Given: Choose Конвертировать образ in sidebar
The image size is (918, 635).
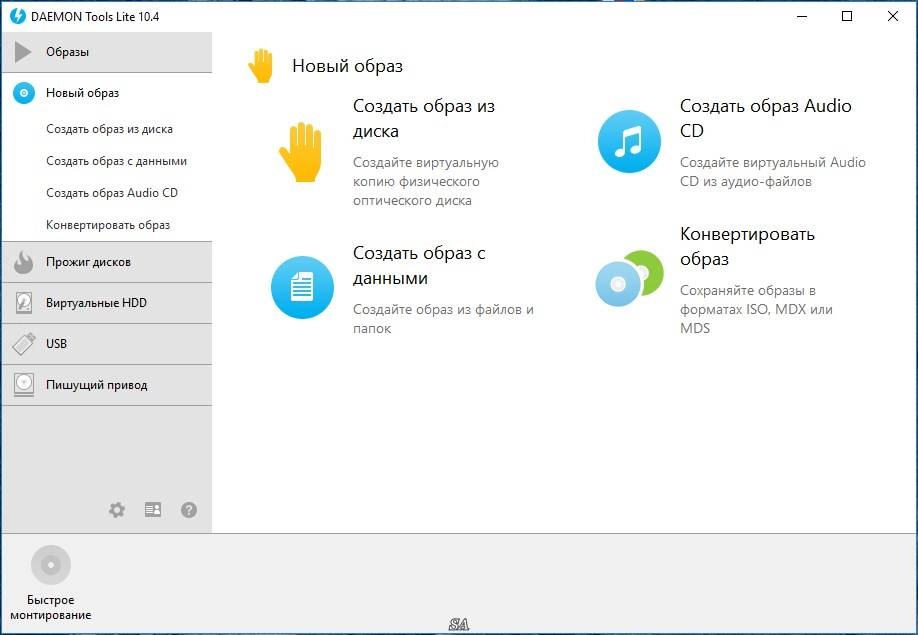Looking at the screenshot, I should click(x=108, y=225).
